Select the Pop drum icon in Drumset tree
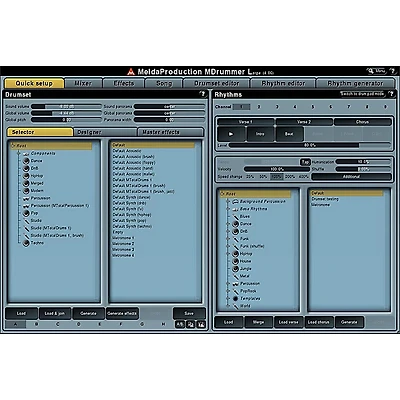The width and height of the screenshot is (400, 400). click(26, 213)
